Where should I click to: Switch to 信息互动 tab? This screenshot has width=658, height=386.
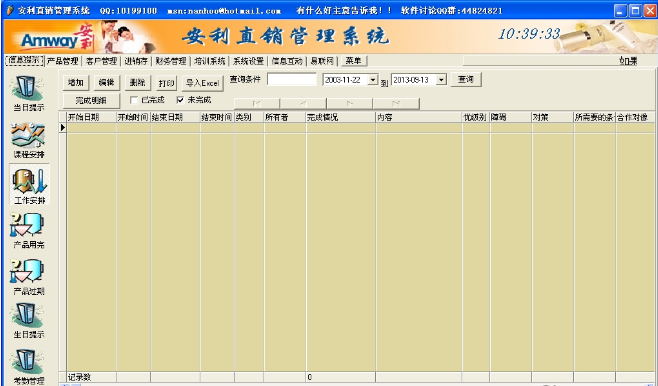coord(287,61)
